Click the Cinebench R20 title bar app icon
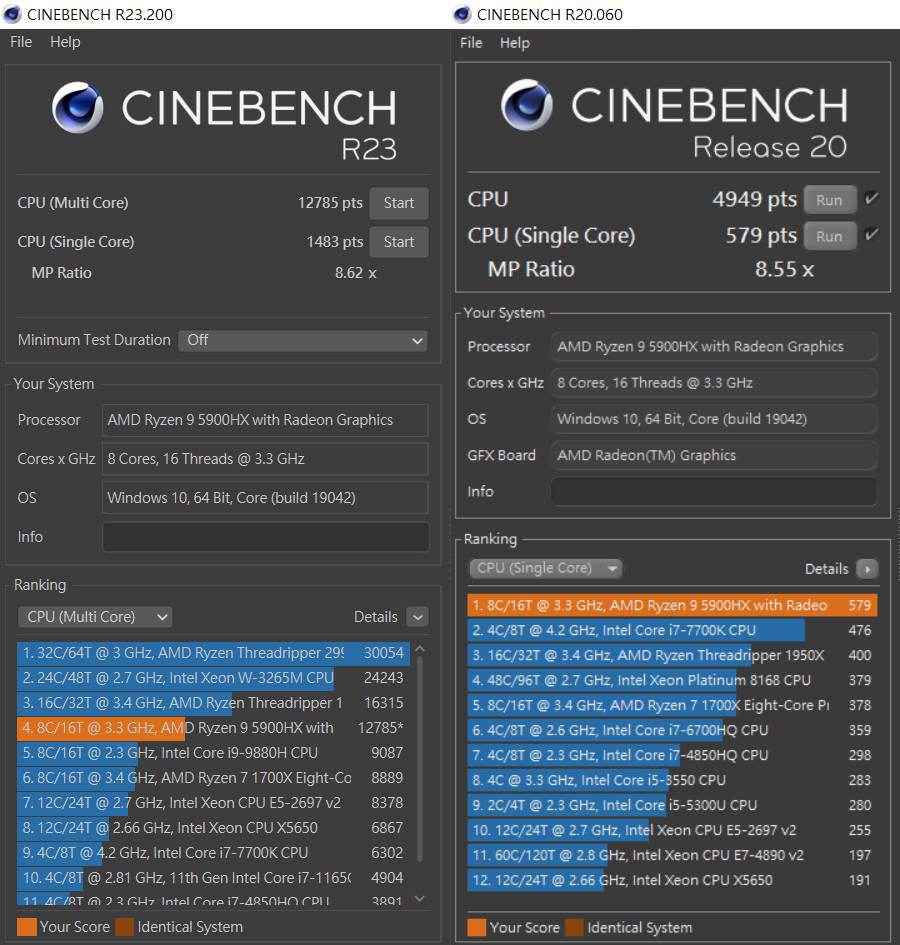900x945 pixels. coord(462,14)
